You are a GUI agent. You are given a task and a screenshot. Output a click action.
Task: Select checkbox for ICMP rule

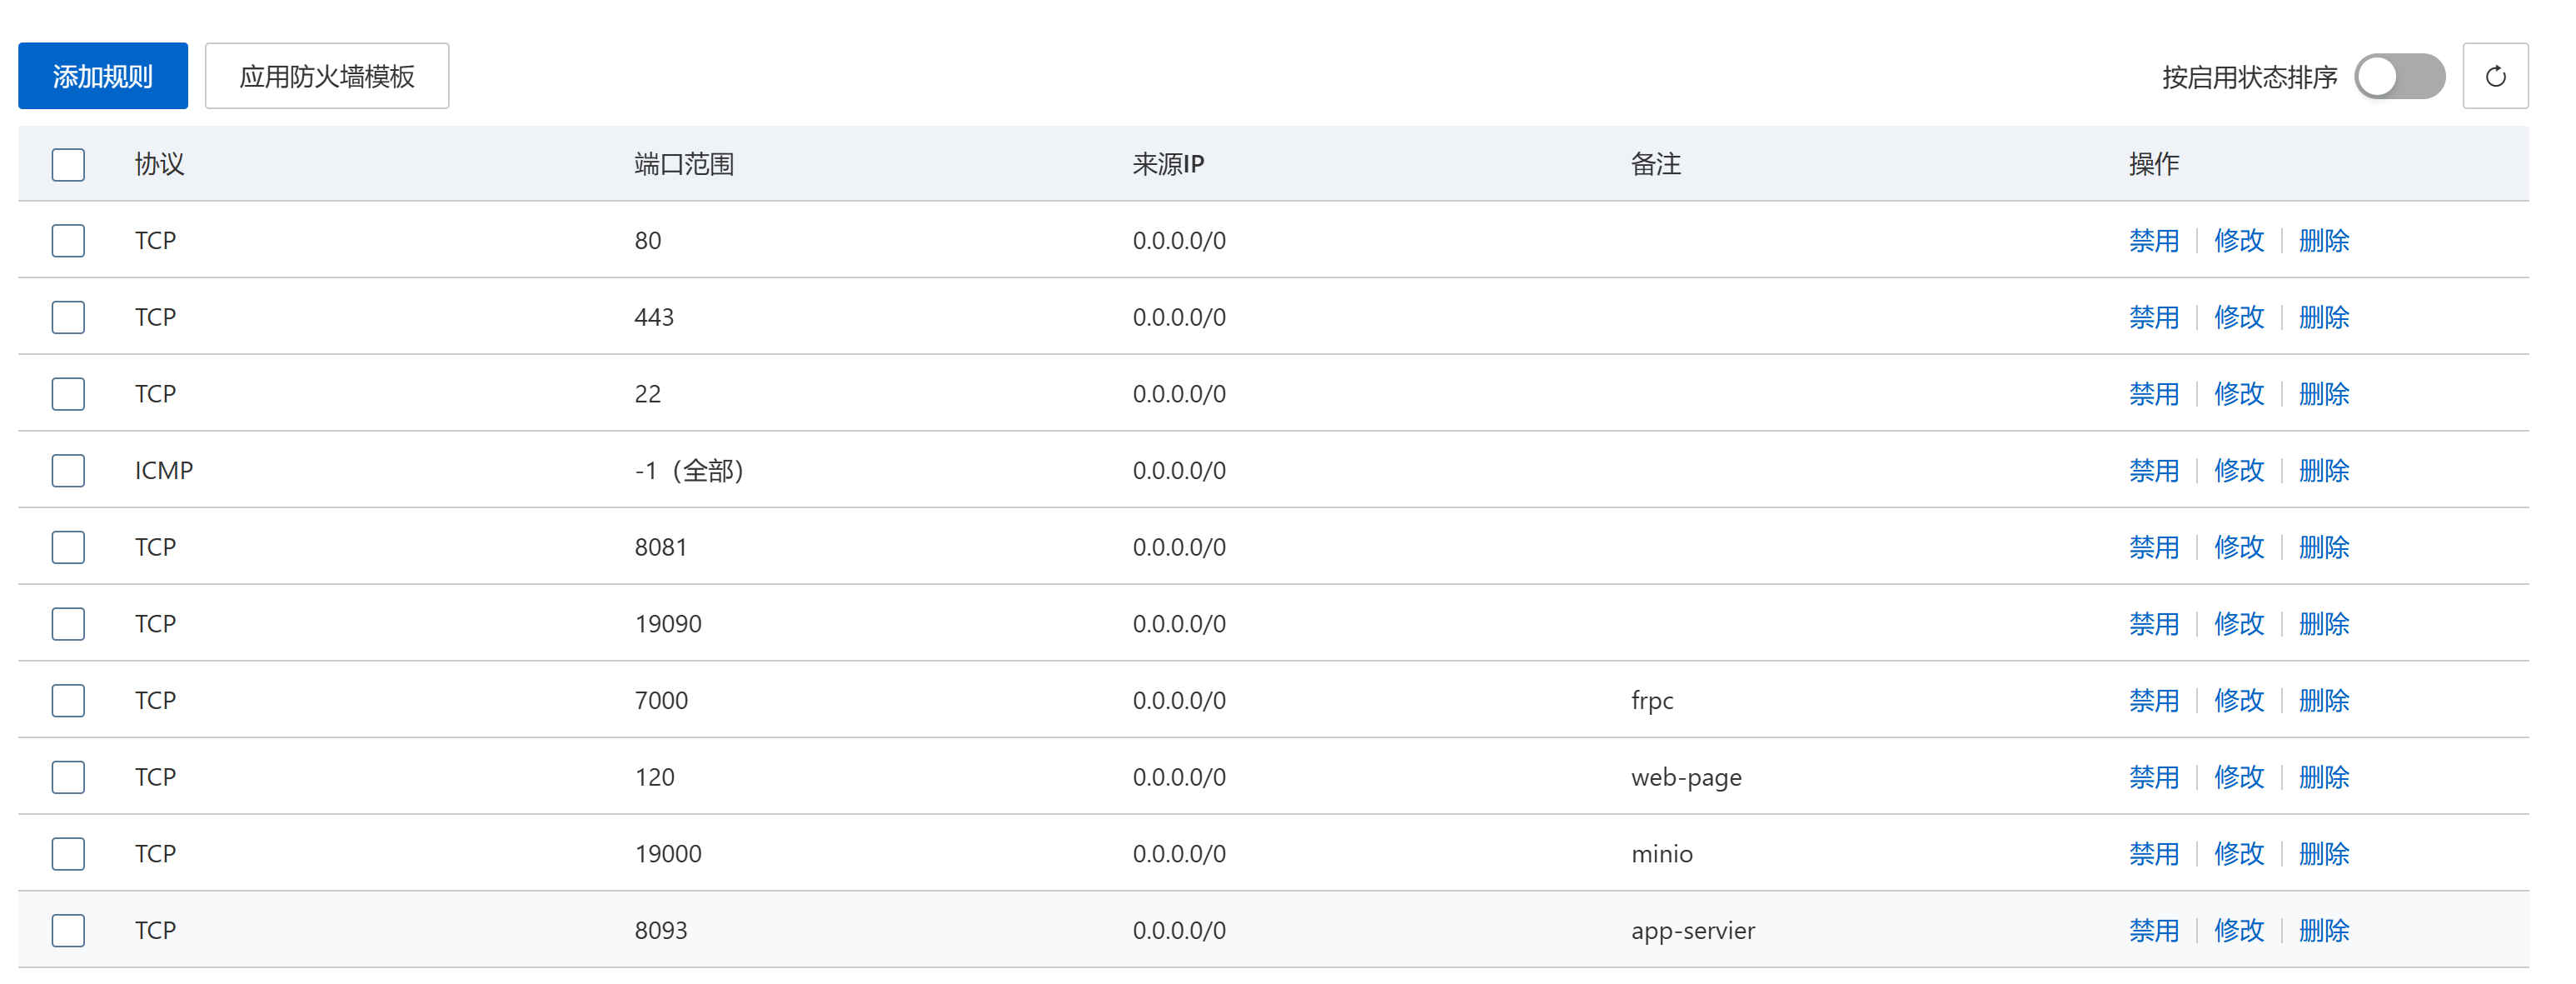click(x=68, y=470)
